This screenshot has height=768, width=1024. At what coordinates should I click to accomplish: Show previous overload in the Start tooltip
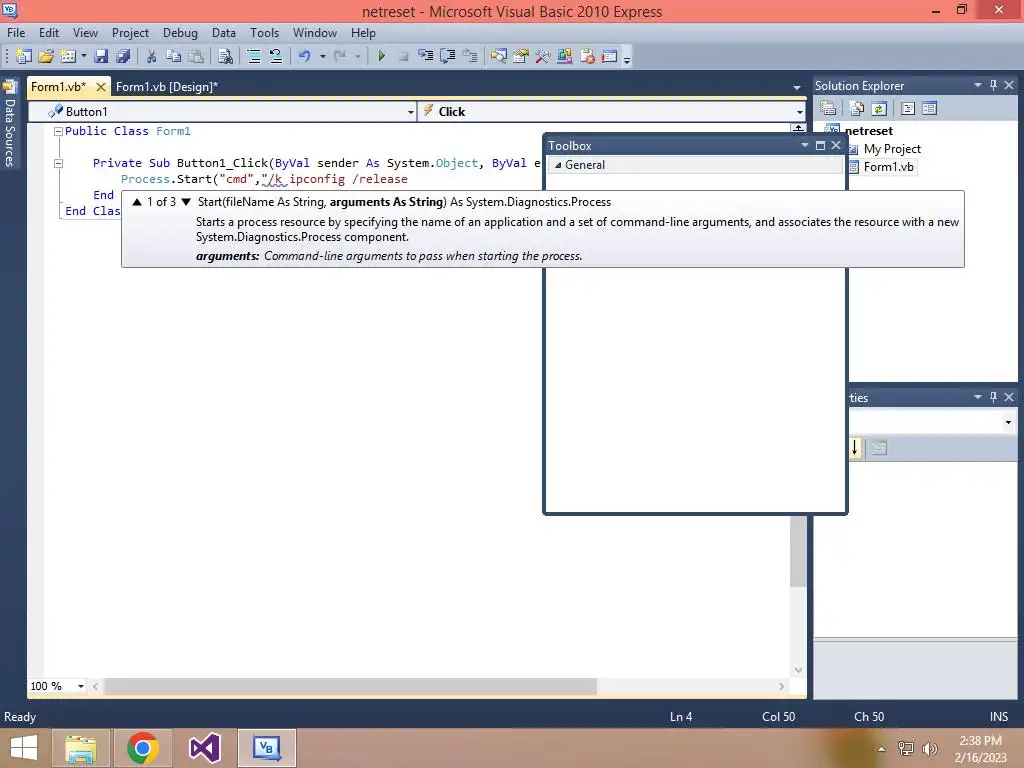tap(137, 202)
